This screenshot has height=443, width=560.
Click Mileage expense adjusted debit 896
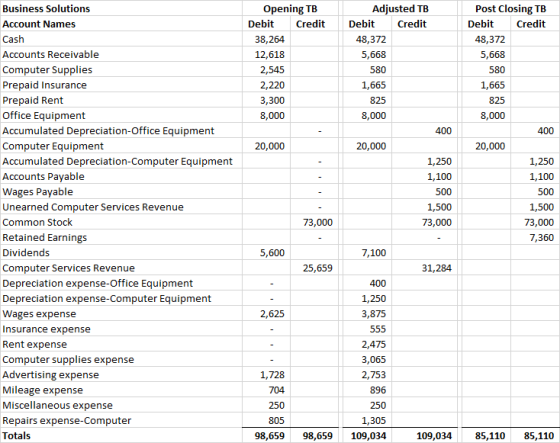(x=378, y=390)
